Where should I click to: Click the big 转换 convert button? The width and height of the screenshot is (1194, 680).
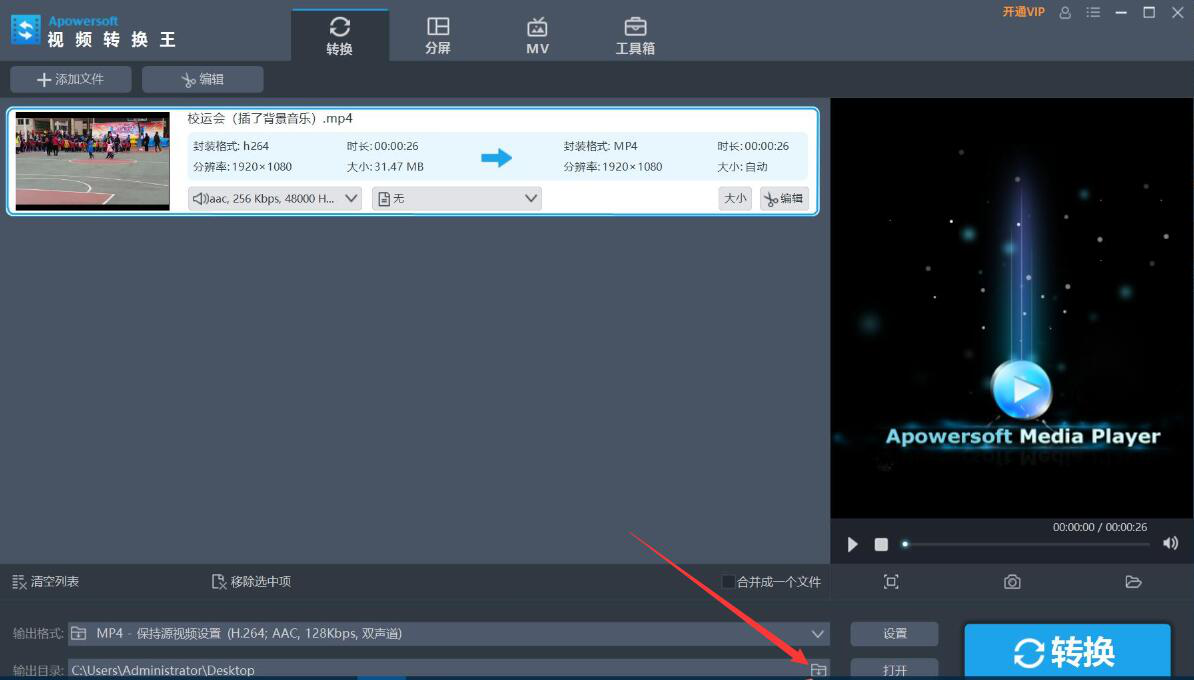pyautogui.click(x=1067, y=652)
